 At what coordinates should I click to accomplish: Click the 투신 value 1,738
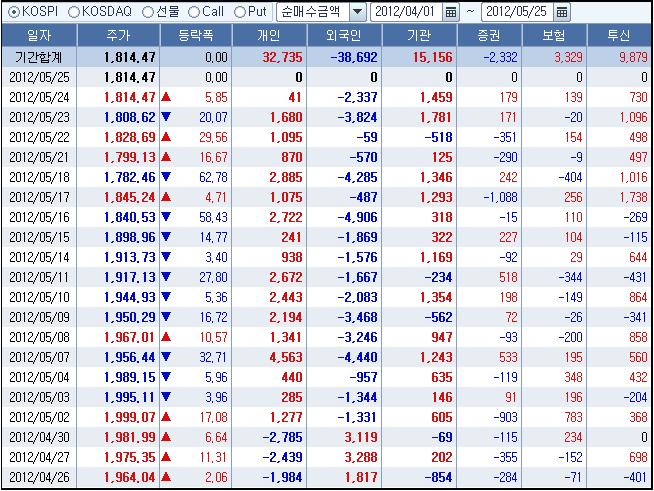[x=634, y=197]
